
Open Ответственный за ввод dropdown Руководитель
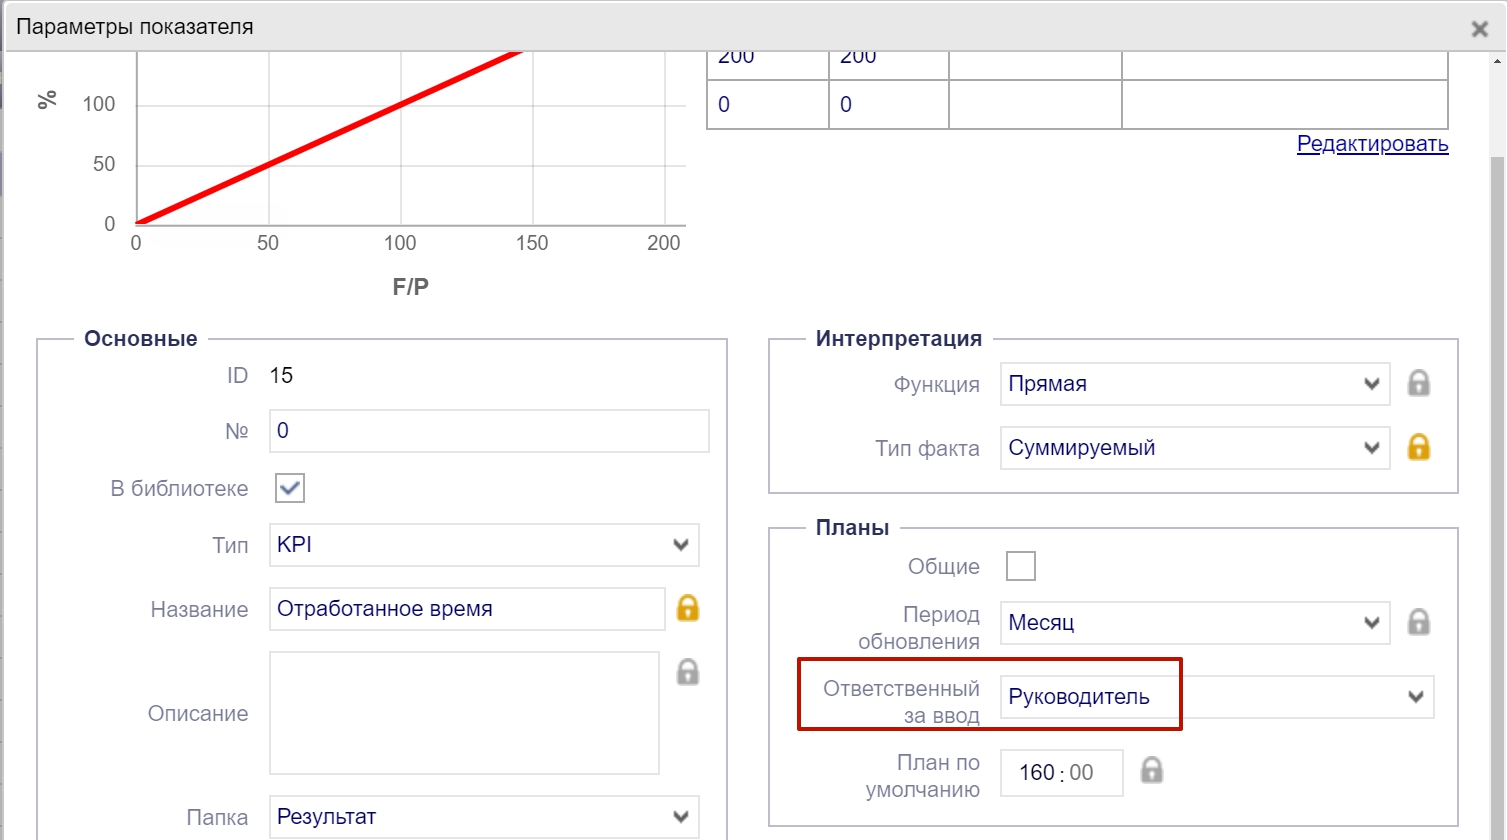[1217, 697]
